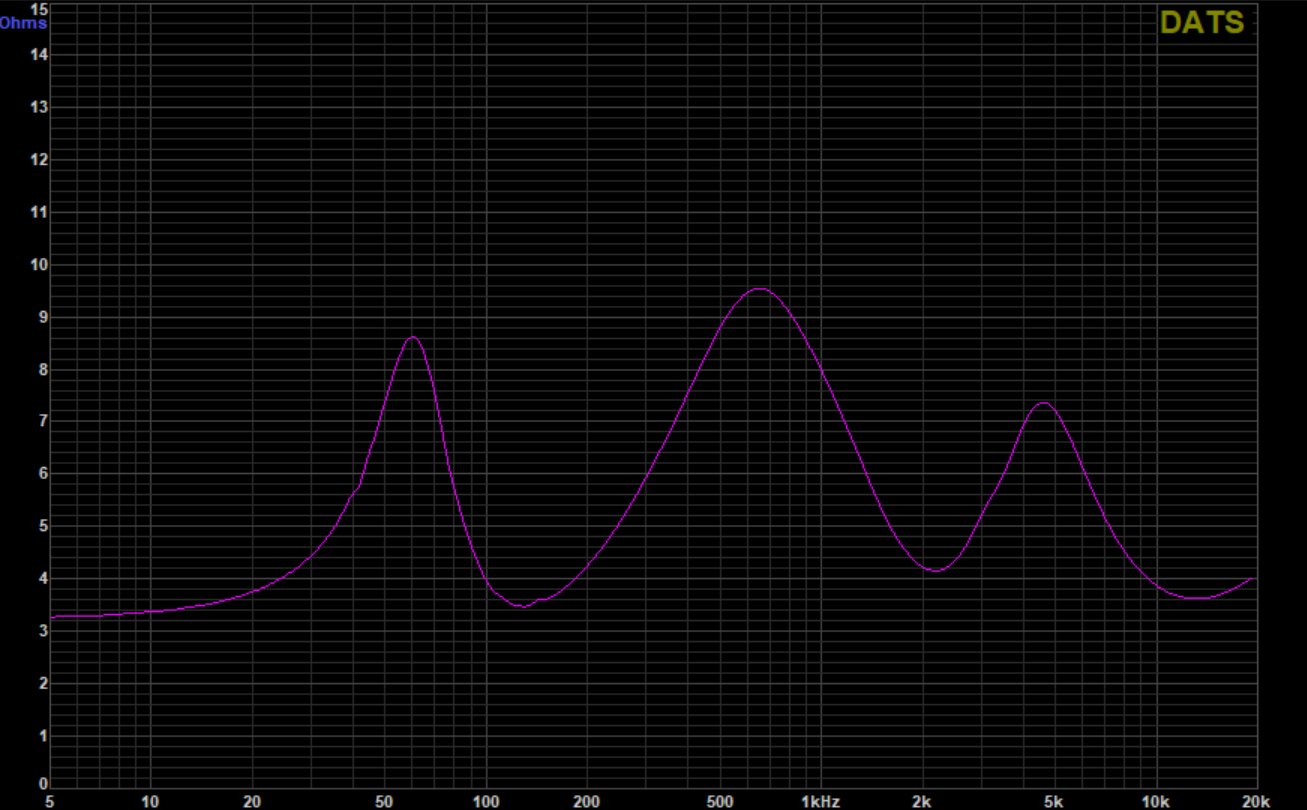Click the 100 label on frequency axis
Viewport: 1307px width, 810px height.
pyautogui.click(x=486, y=800)
